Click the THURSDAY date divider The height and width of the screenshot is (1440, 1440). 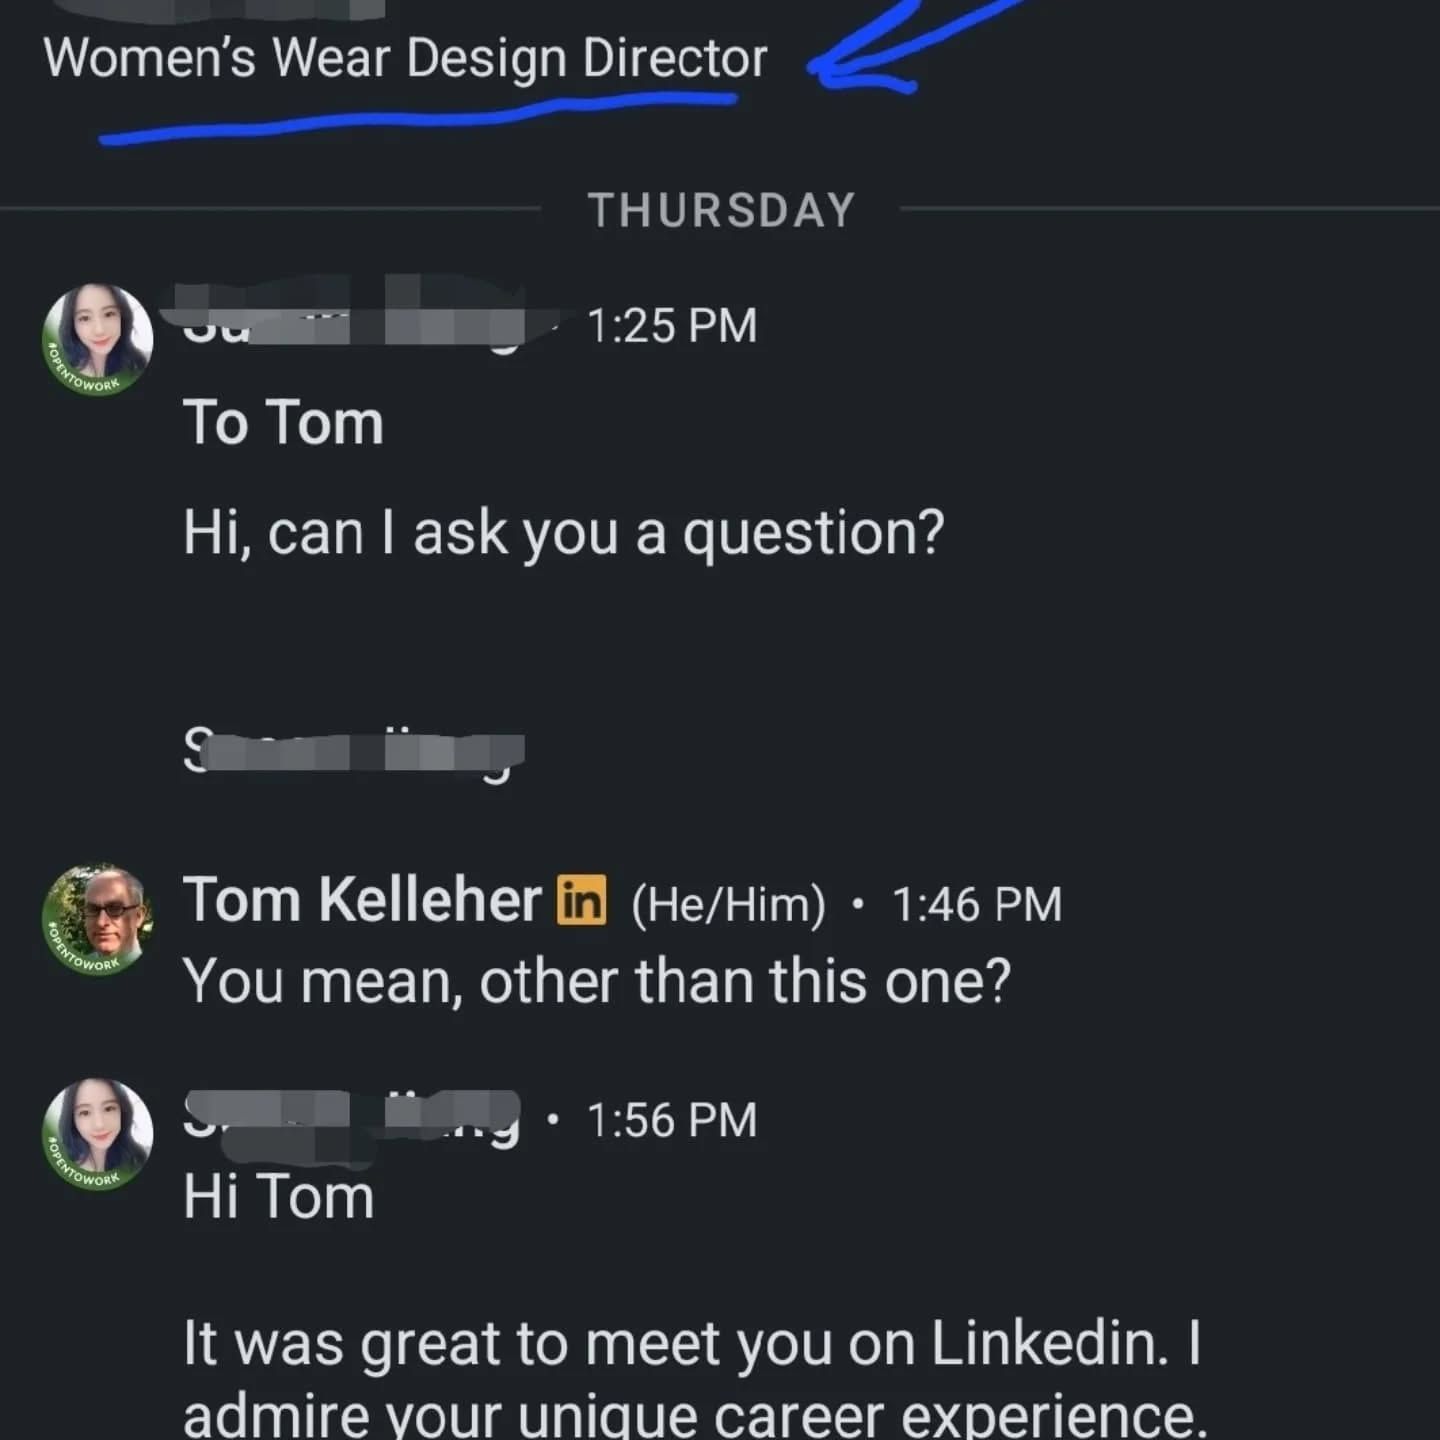click(x=721, y=210)
